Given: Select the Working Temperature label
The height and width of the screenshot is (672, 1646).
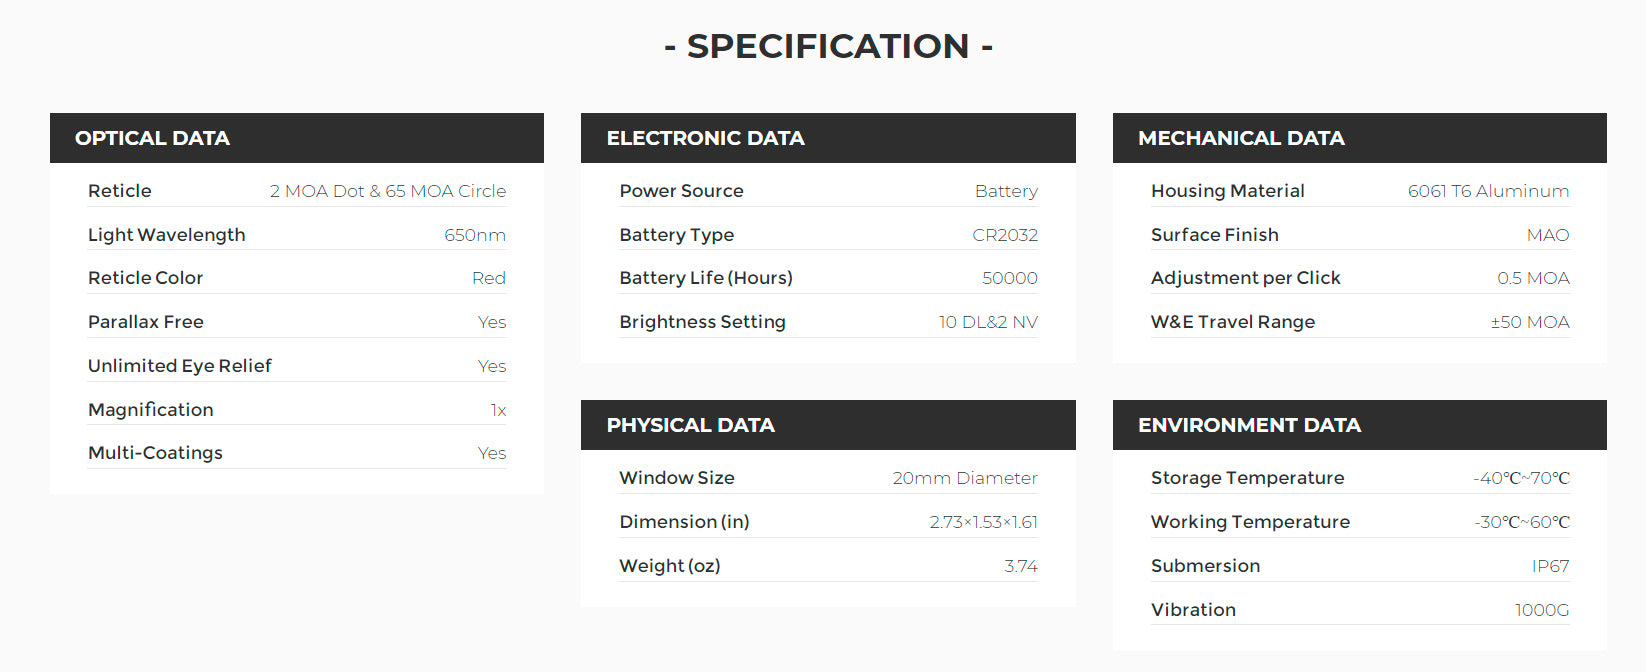Looking at the screenshot, I should pos(1250,522).
